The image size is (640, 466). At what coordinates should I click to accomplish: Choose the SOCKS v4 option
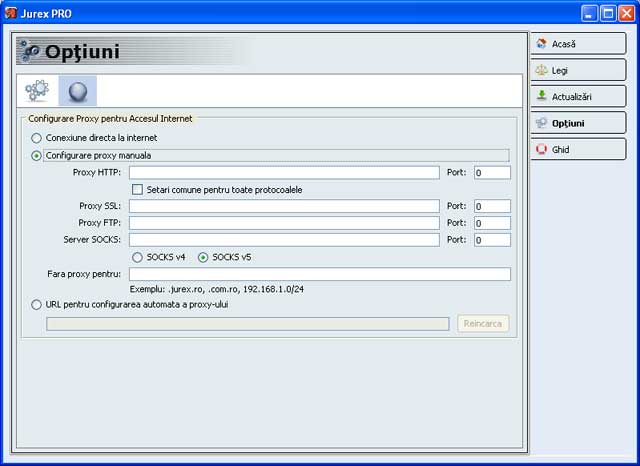coord(138,257)
